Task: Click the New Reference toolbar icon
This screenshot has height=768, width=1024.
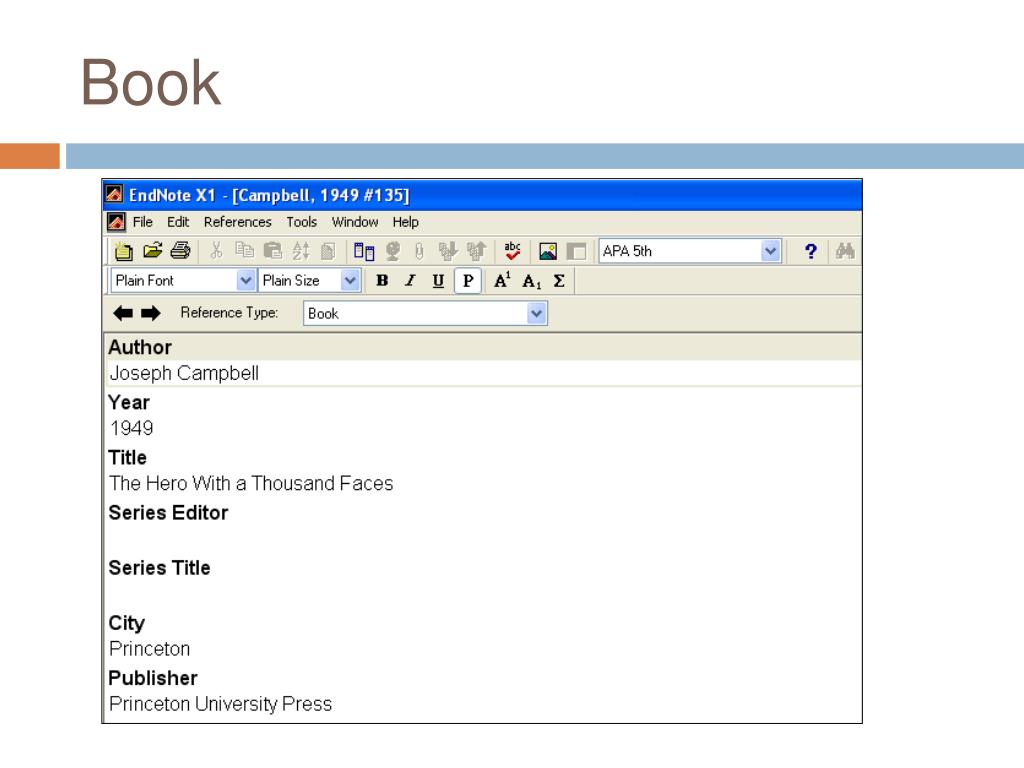Action: click(x=123, y=251)
